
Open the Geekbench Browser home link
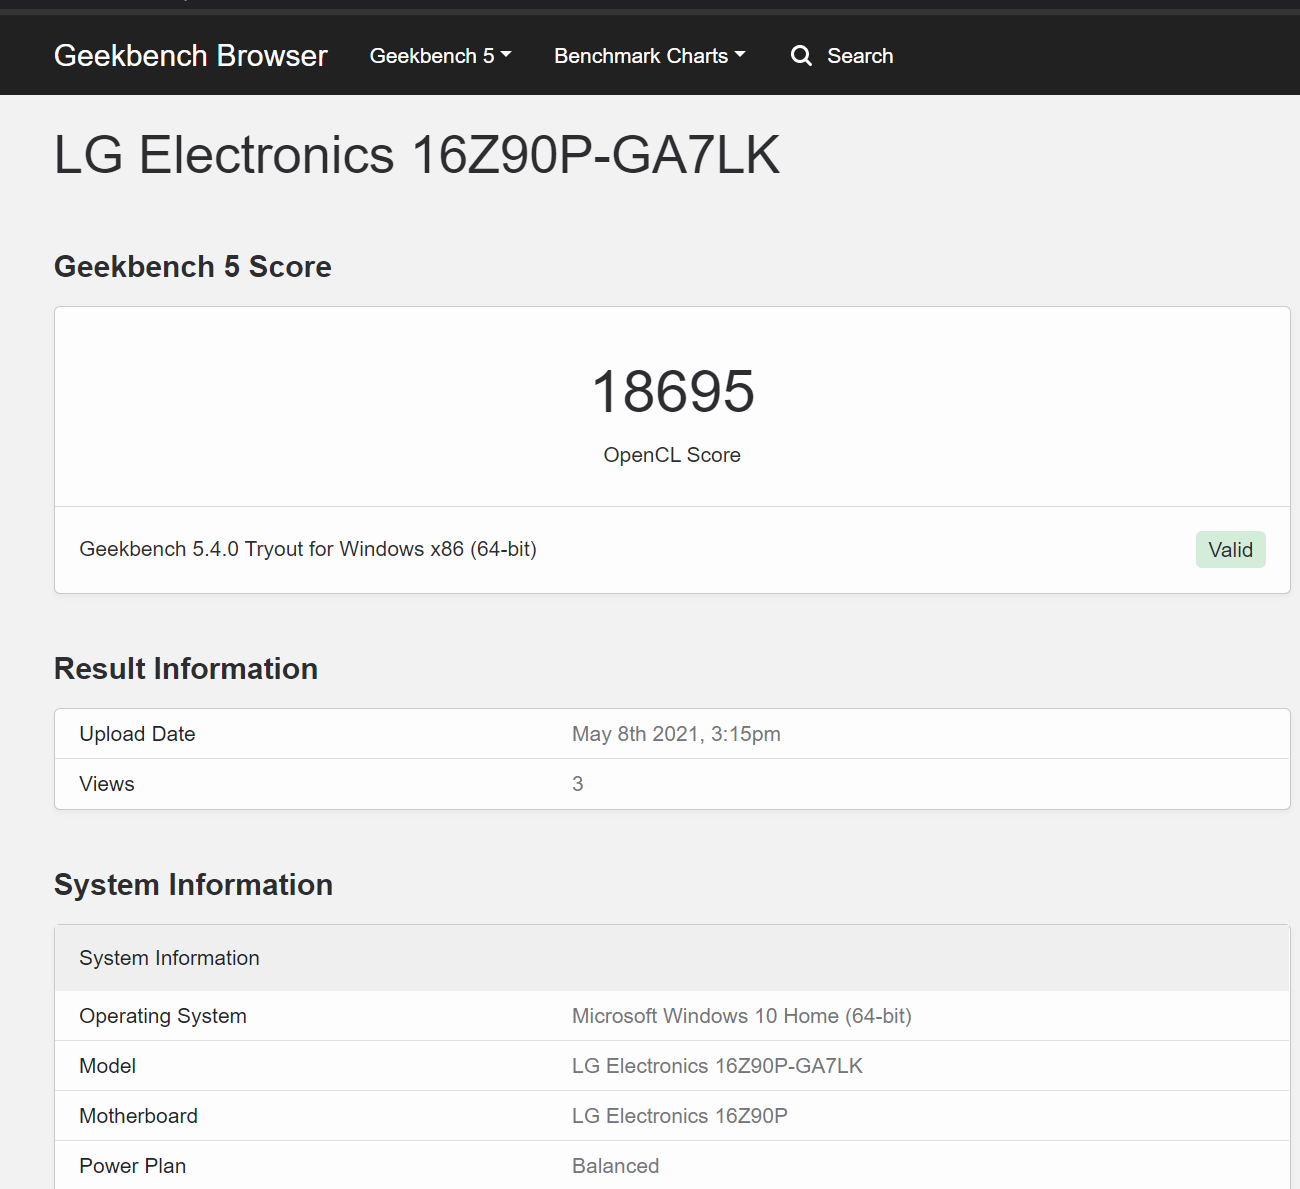tap(190, 56)
